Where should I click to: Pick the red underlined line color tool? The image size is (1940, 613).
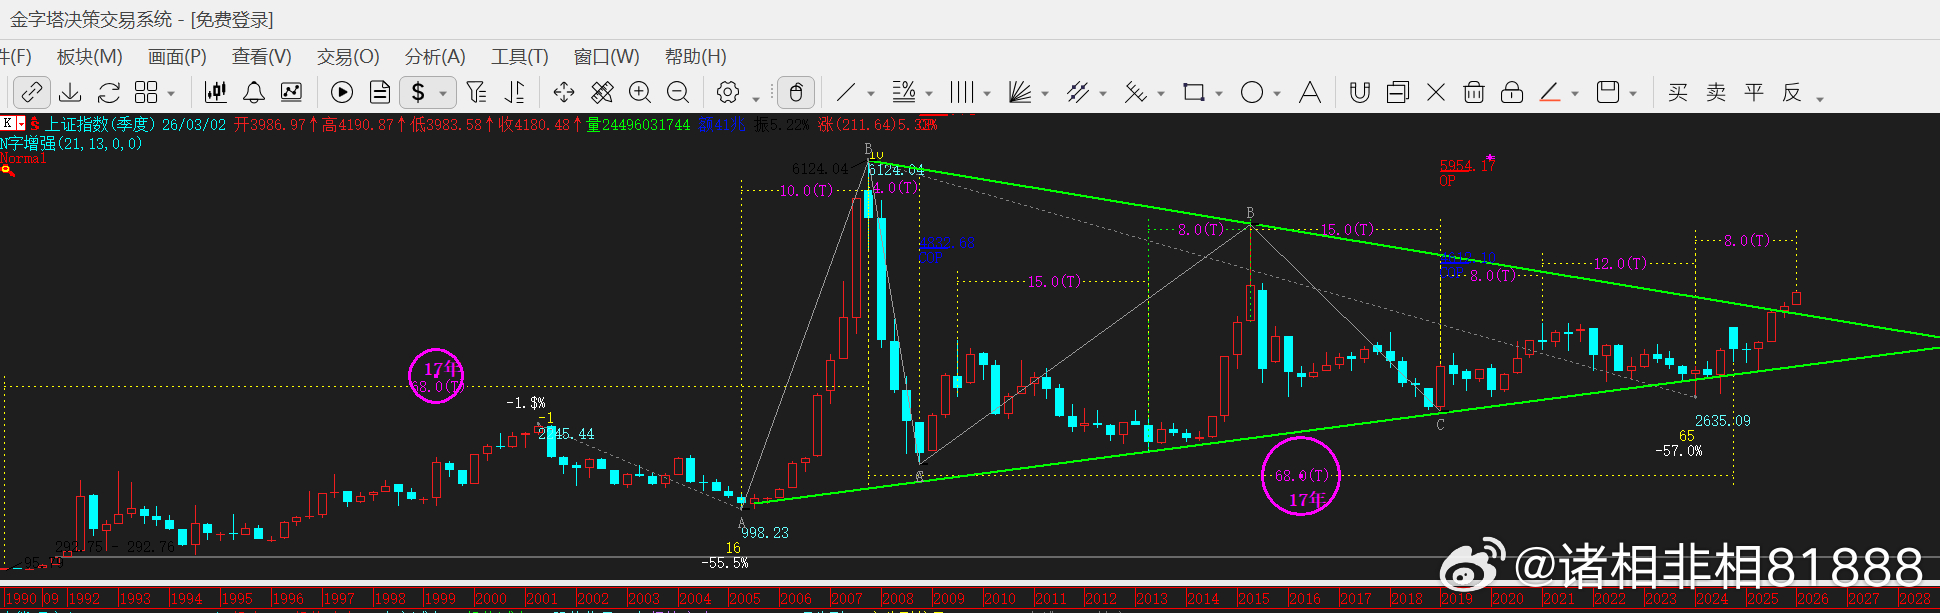click(1550, 92)
